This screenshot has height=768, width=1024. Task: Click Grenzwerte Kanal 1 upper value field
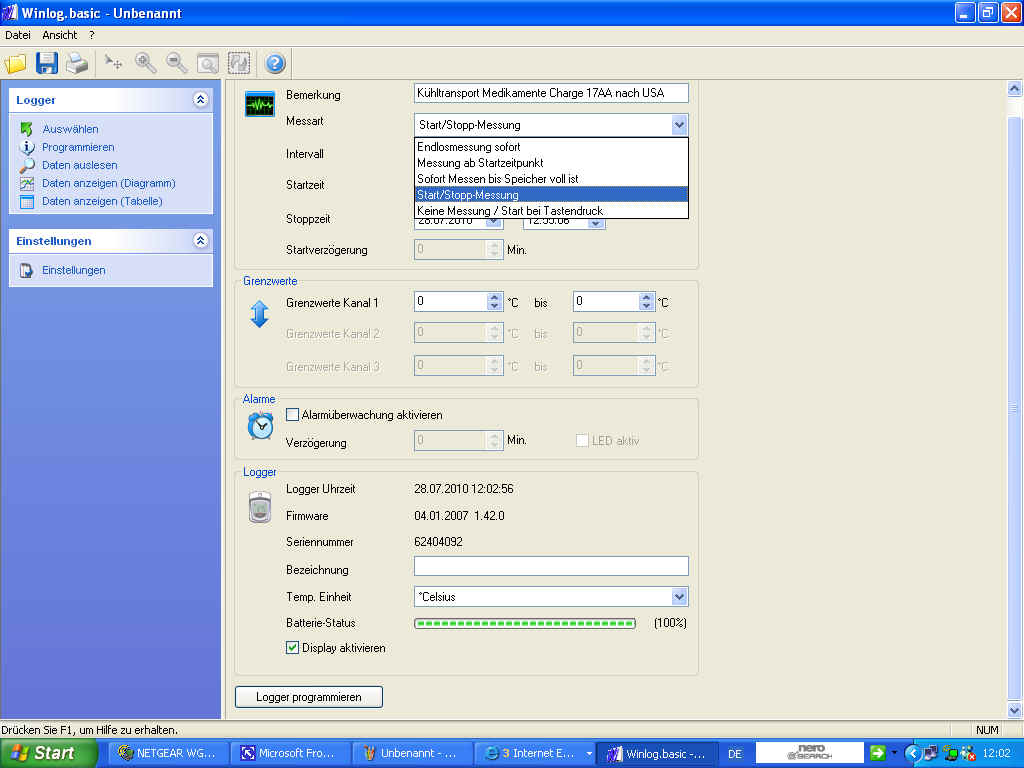606,301
